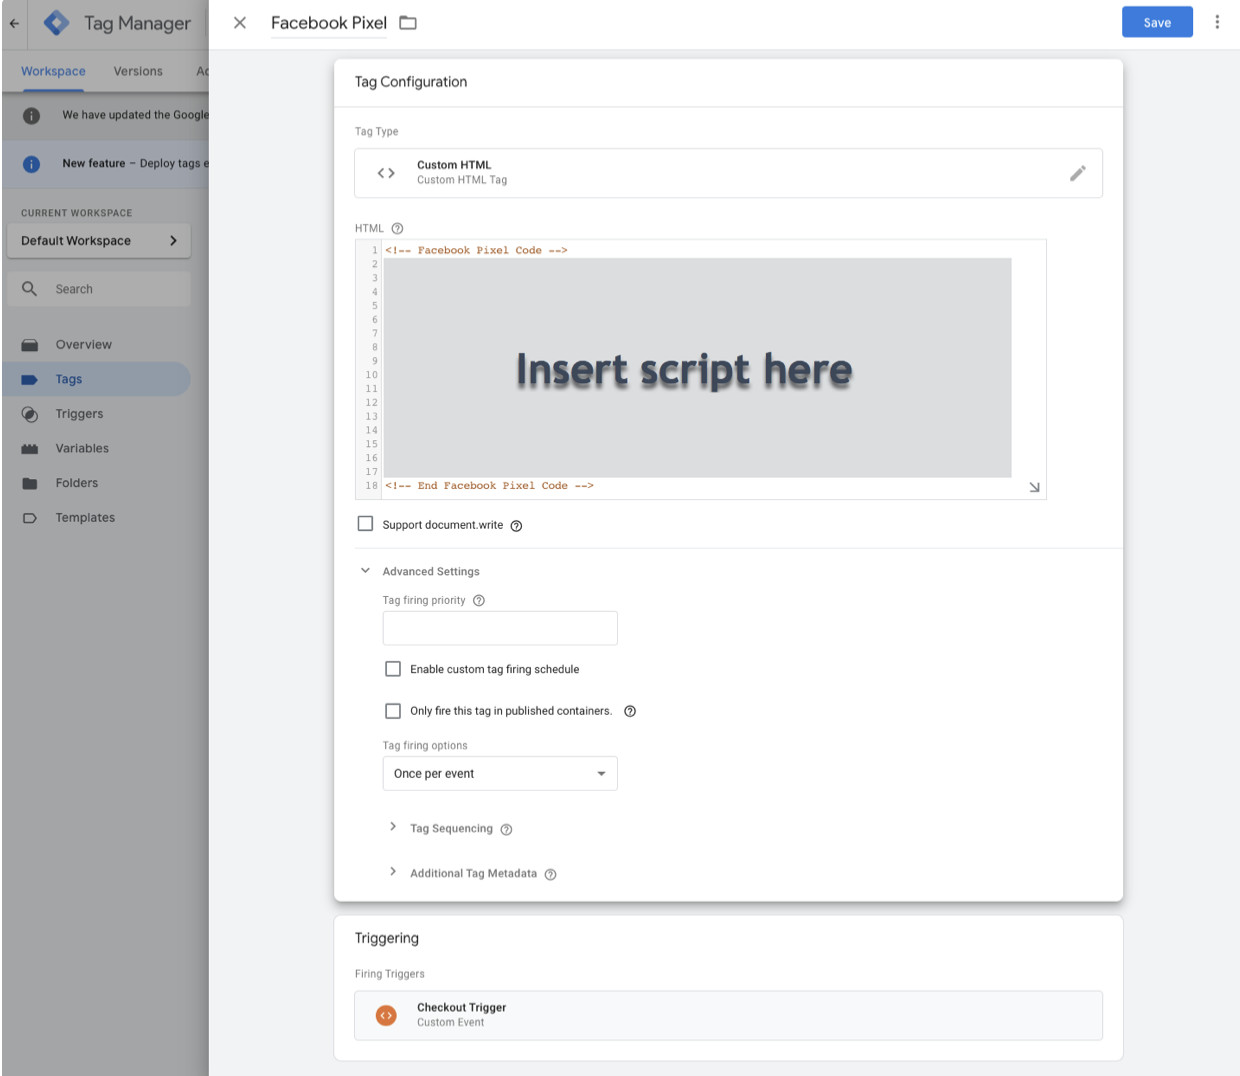The height and width of the screenshot is (1076, 1240).
Task: Click the Tag firing priority input field
Action: tap(500, 628)
